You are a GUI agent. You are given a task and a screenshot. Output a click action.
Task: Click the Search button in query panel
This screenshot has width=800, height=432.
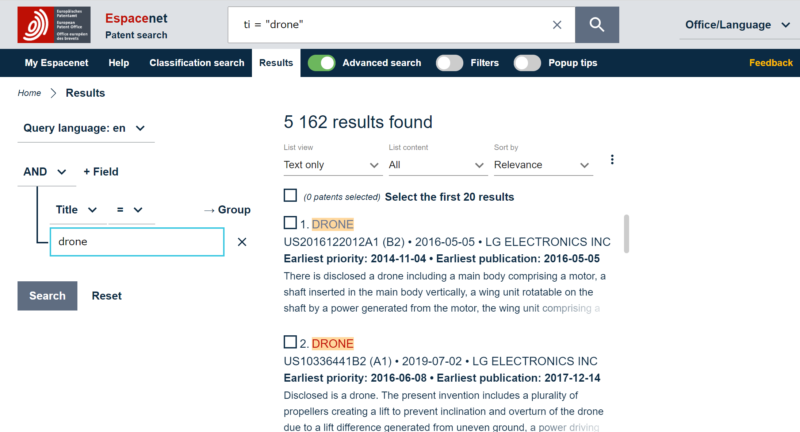click(x=47, y=296)
